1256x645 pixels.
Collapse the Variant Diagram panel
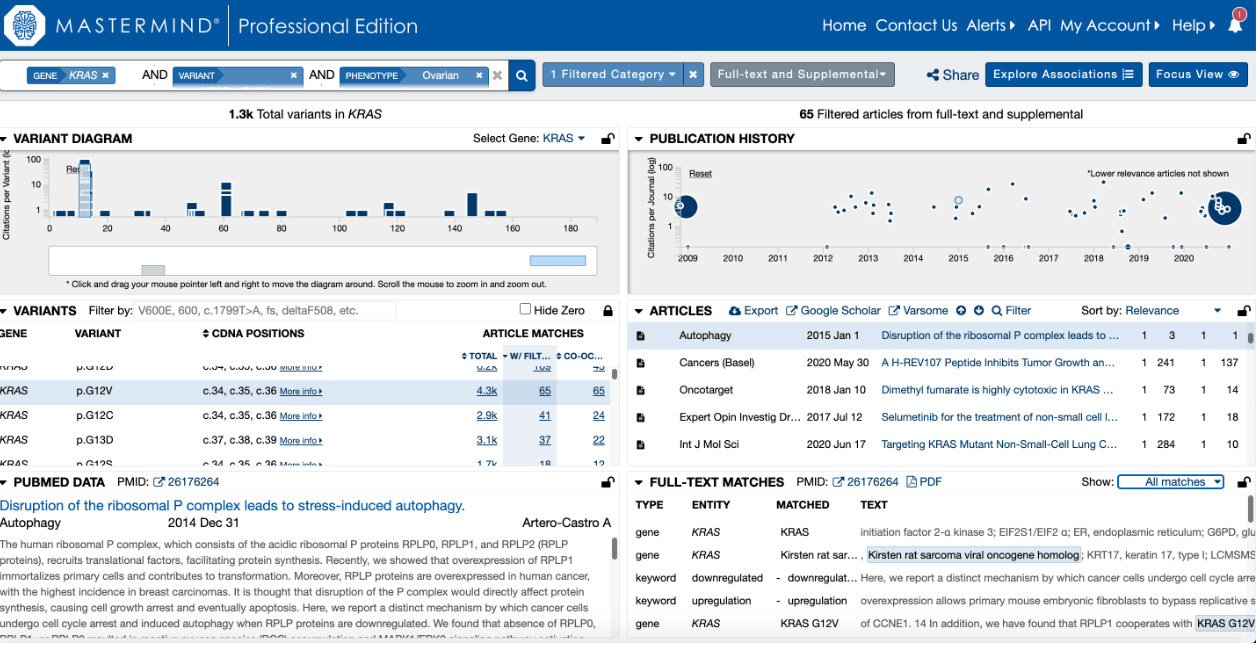coord(5,139)
